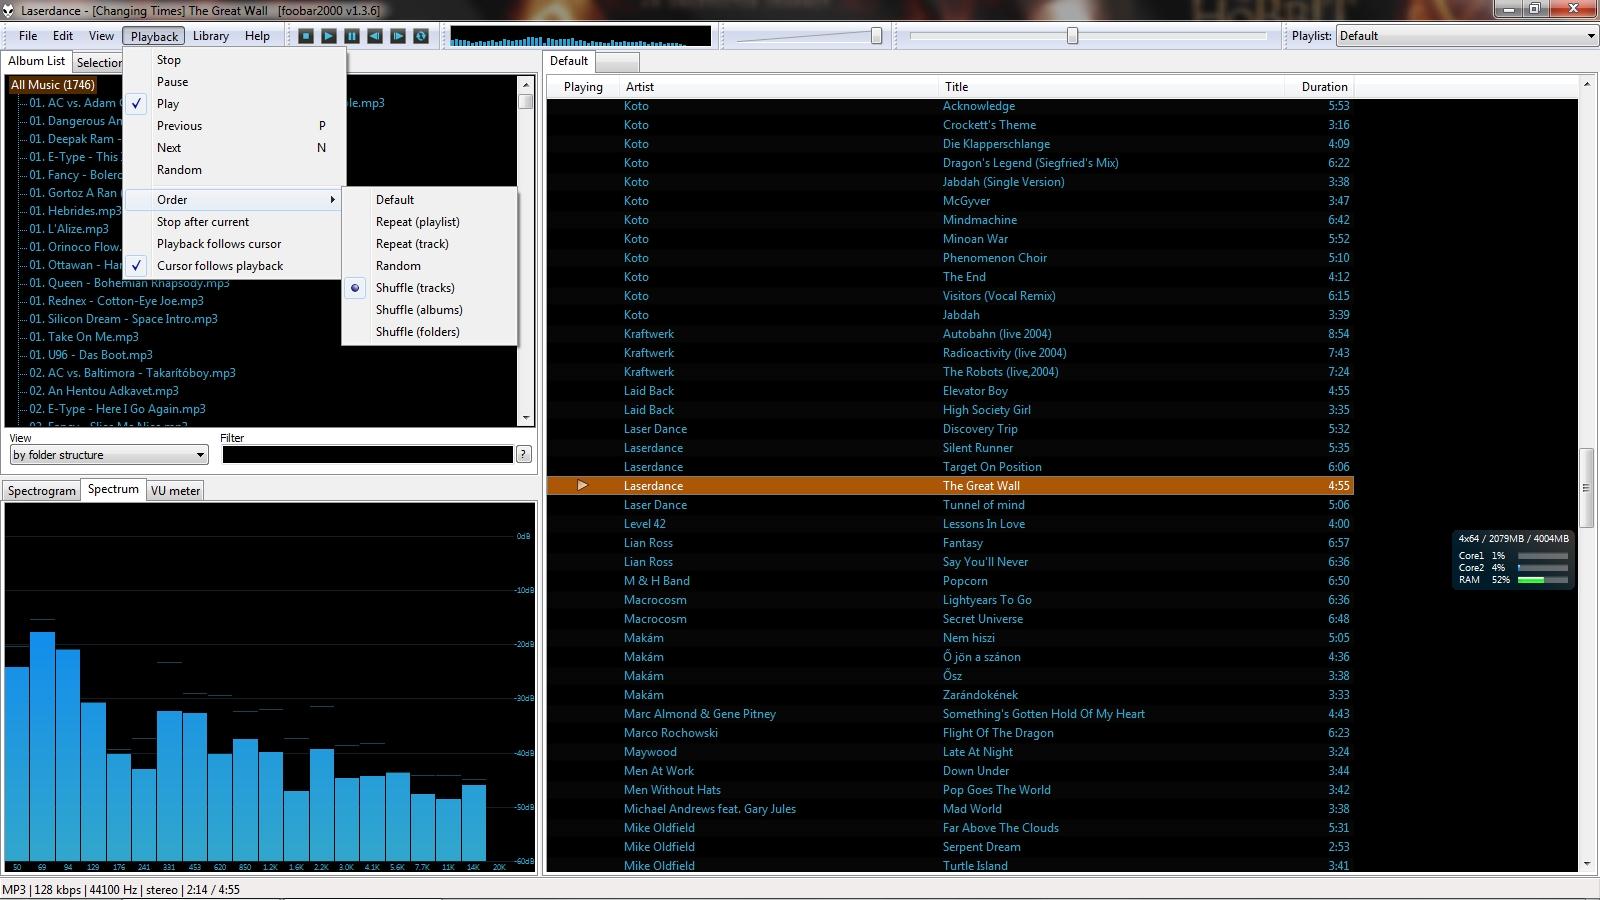Open the File menu

coord(28,36)
